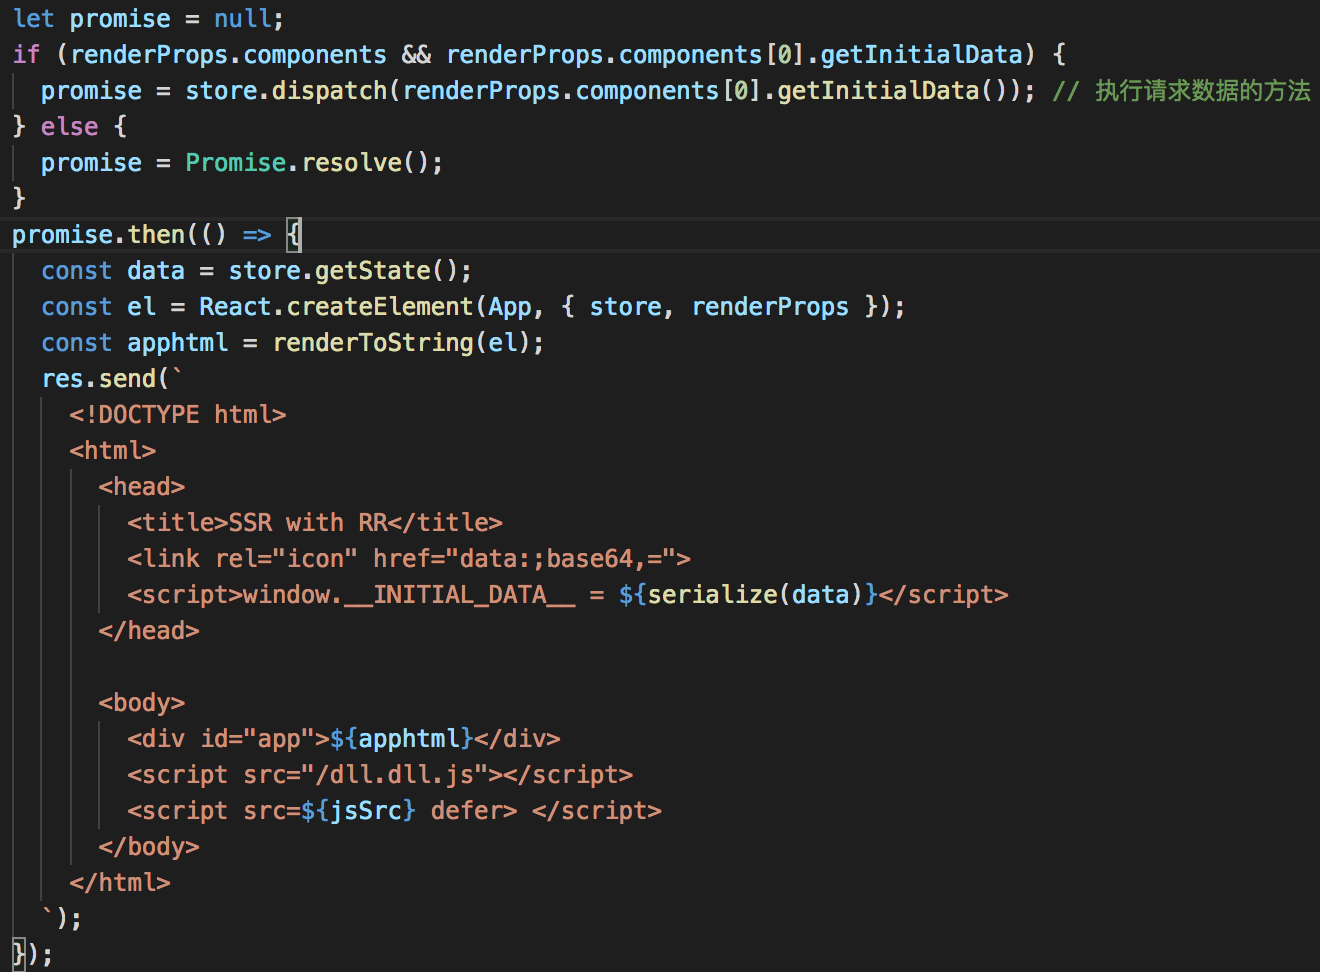Click the '} else {' line
1320x972 pixels.
click(69, 127)
